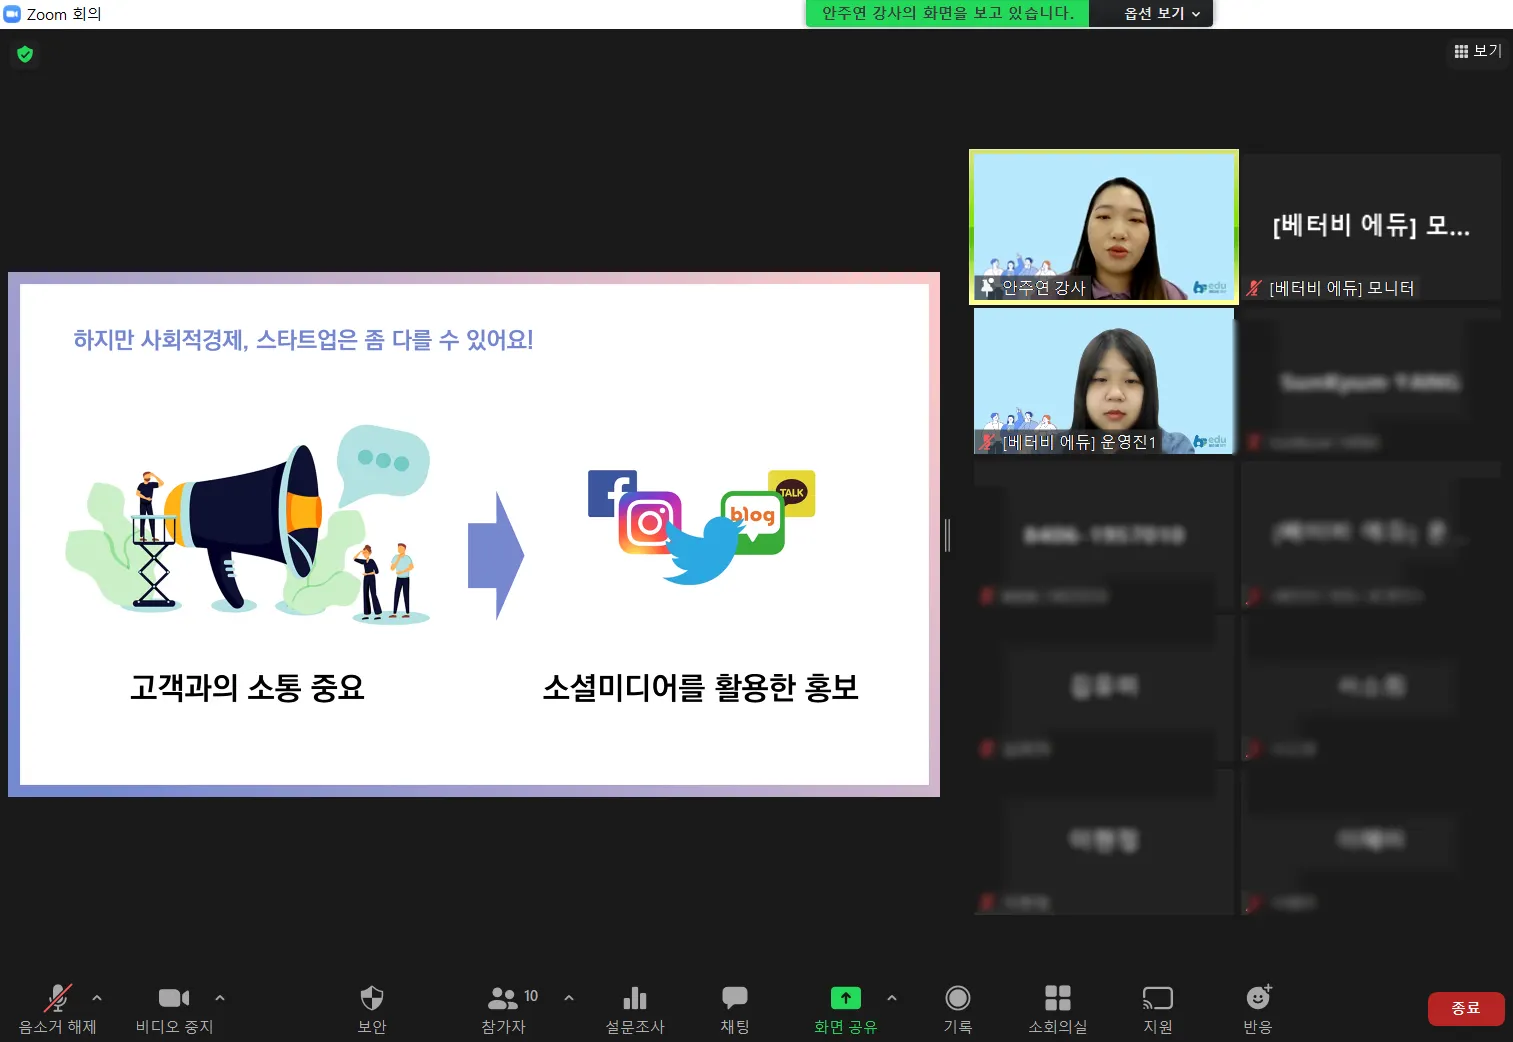Image resolution: width=1513 pixels, height=1042 pixels.
Task: Click the gallery panel divider handle
Action: pyautogui.click(x=947, y=536)
